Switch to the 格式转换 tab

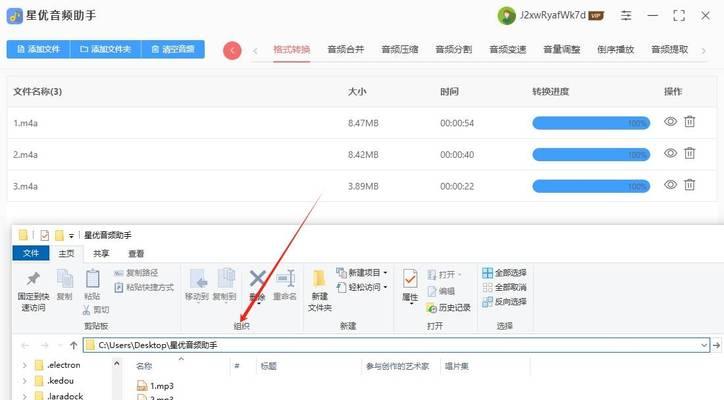(291, 49)
